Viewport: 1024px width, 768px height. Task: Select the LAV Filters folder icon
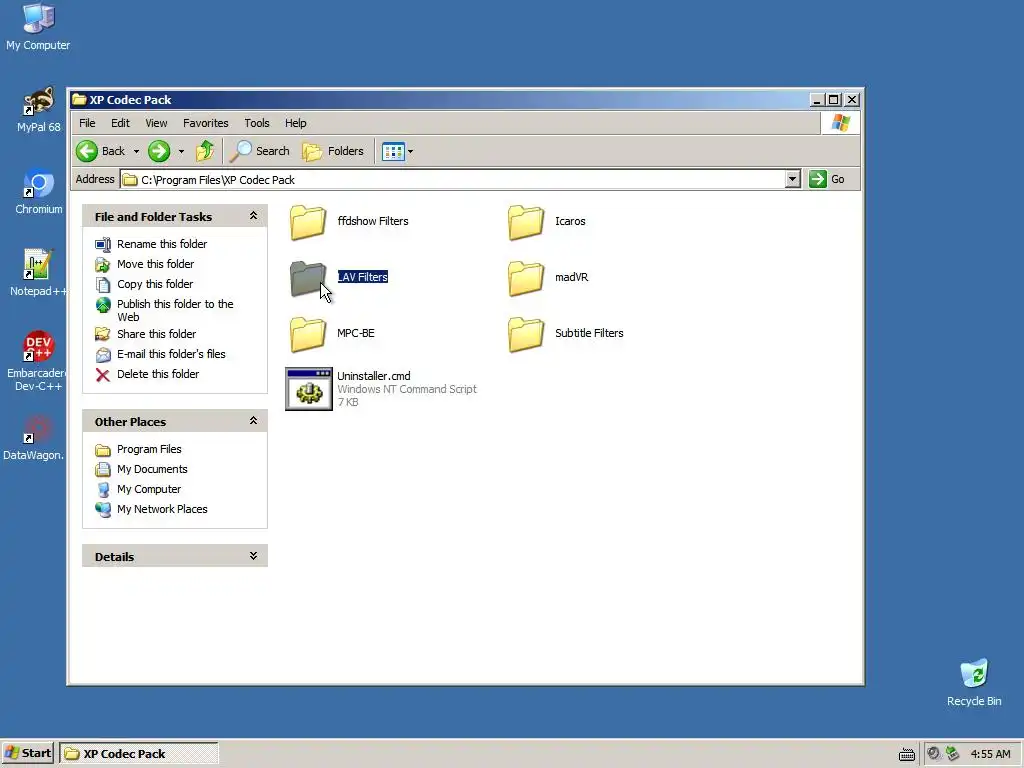(308, 278)
